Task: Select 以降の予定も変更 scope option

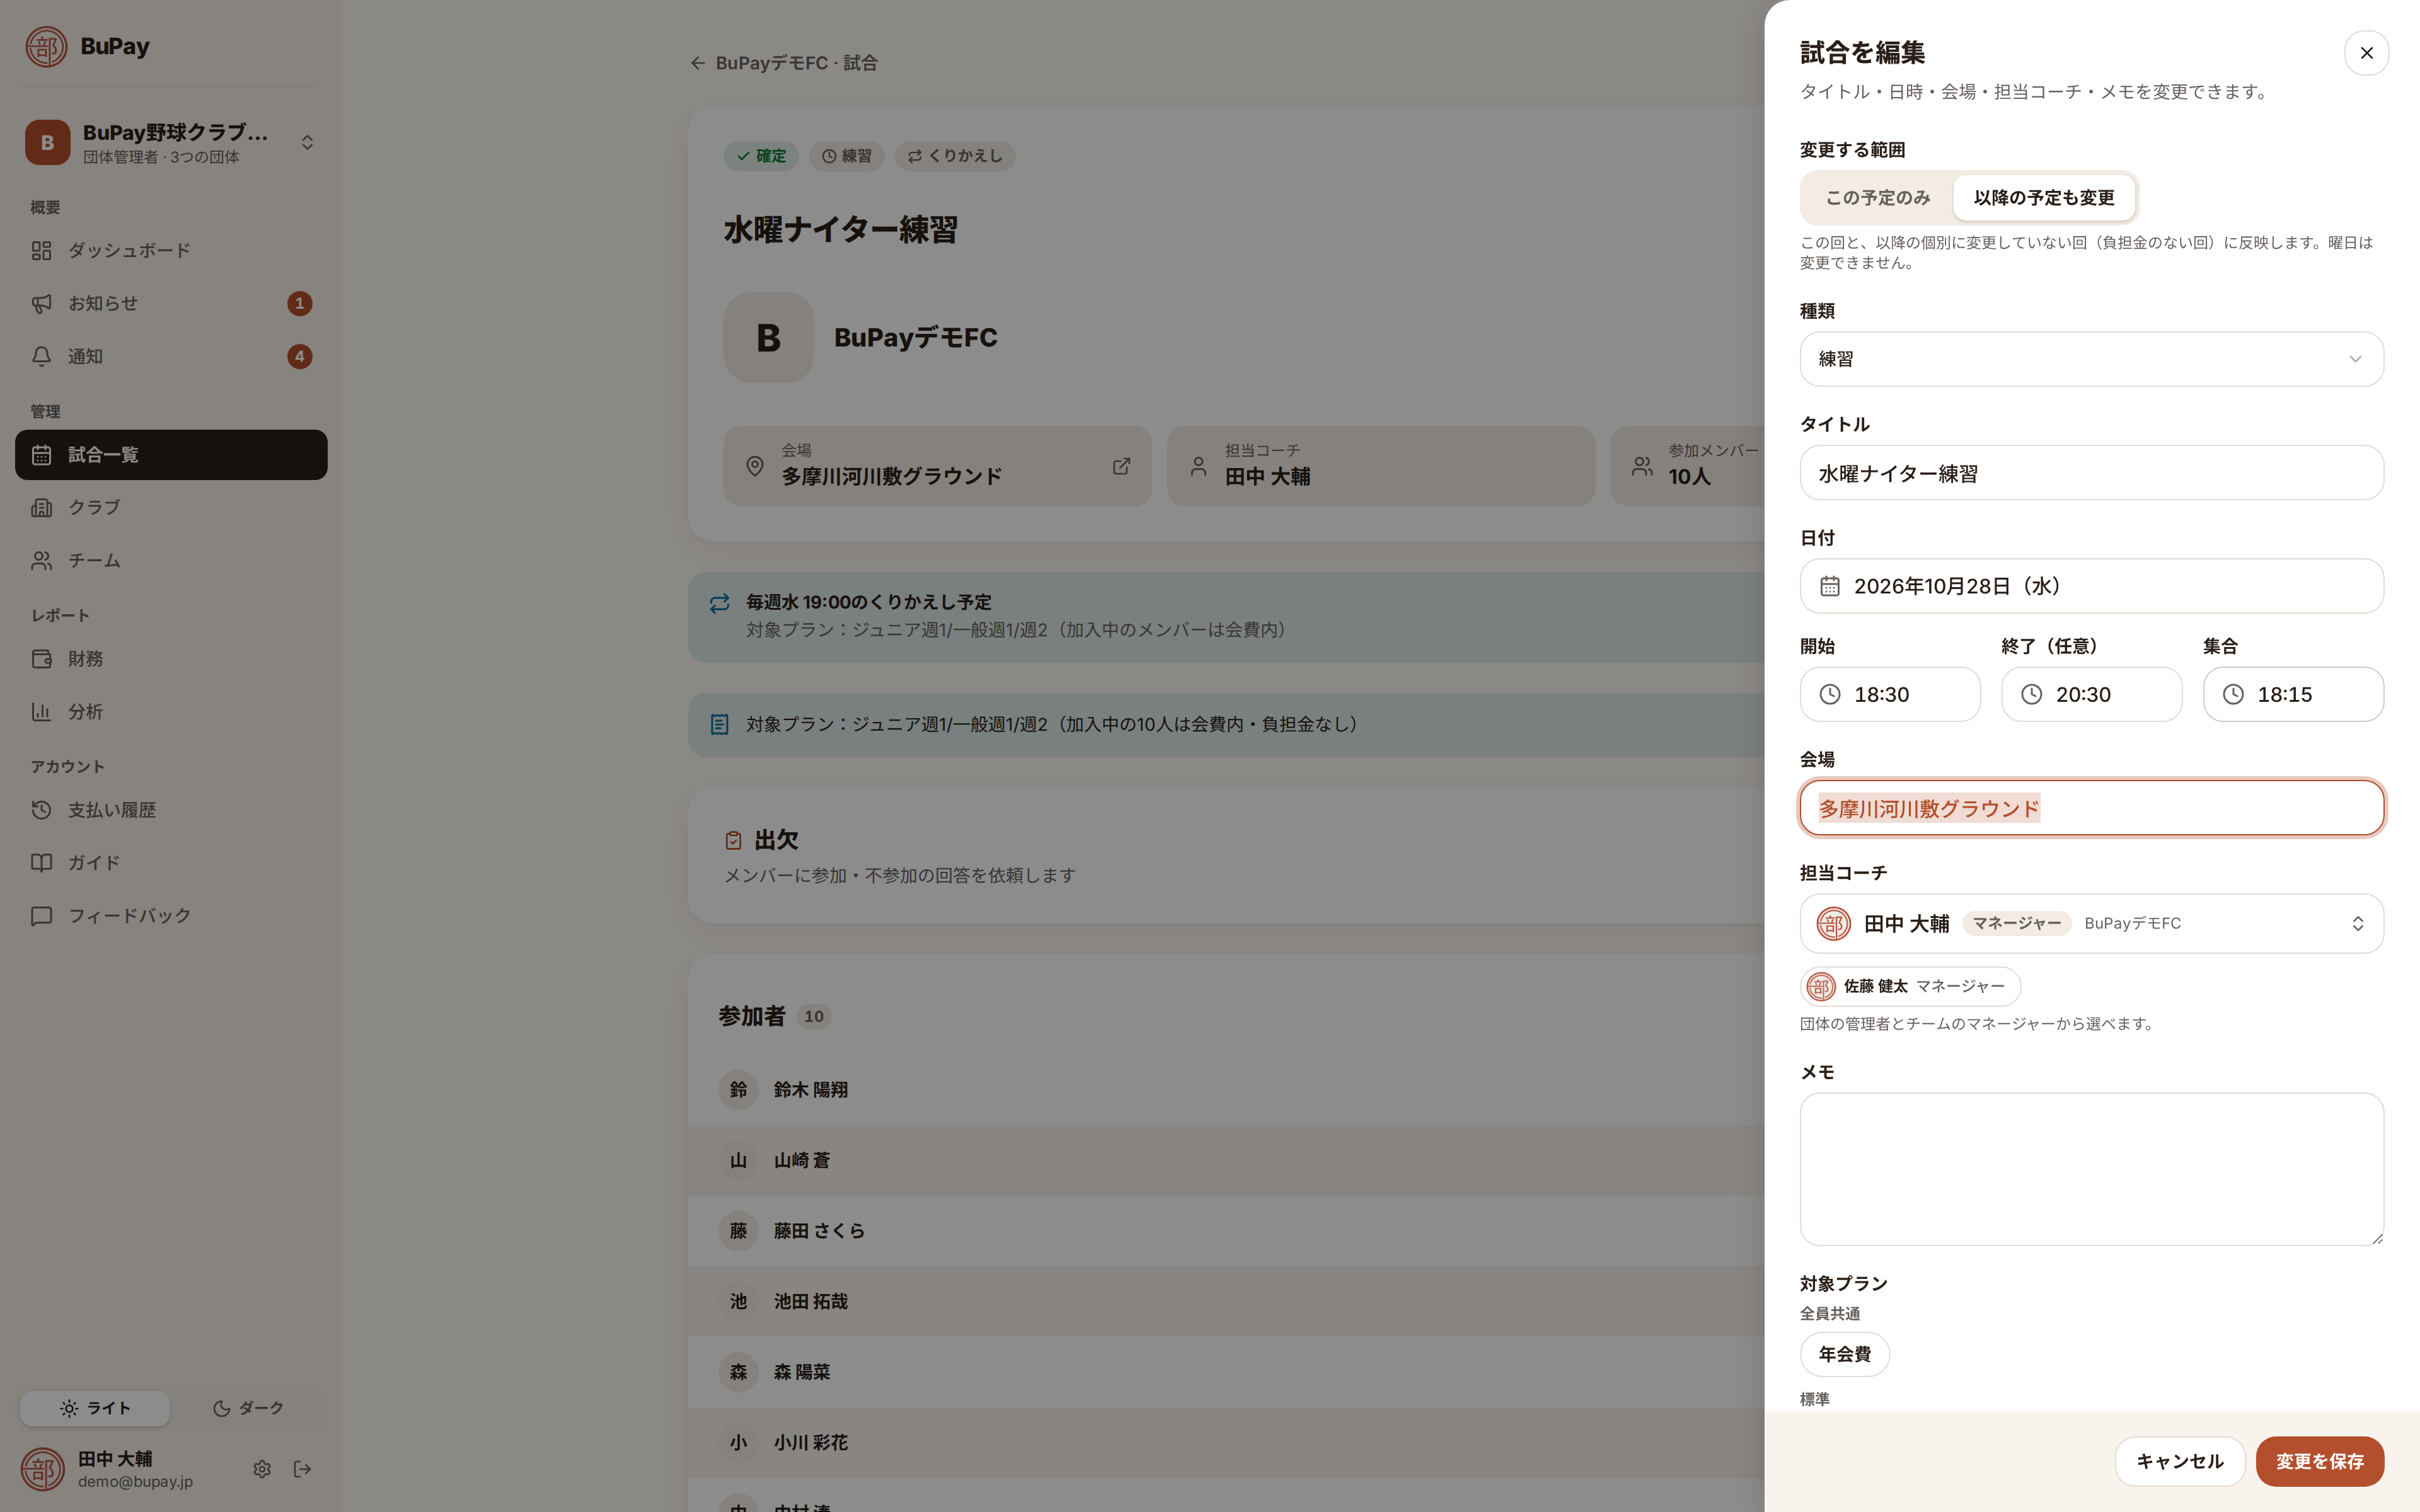Action: tap(2044, 198)
